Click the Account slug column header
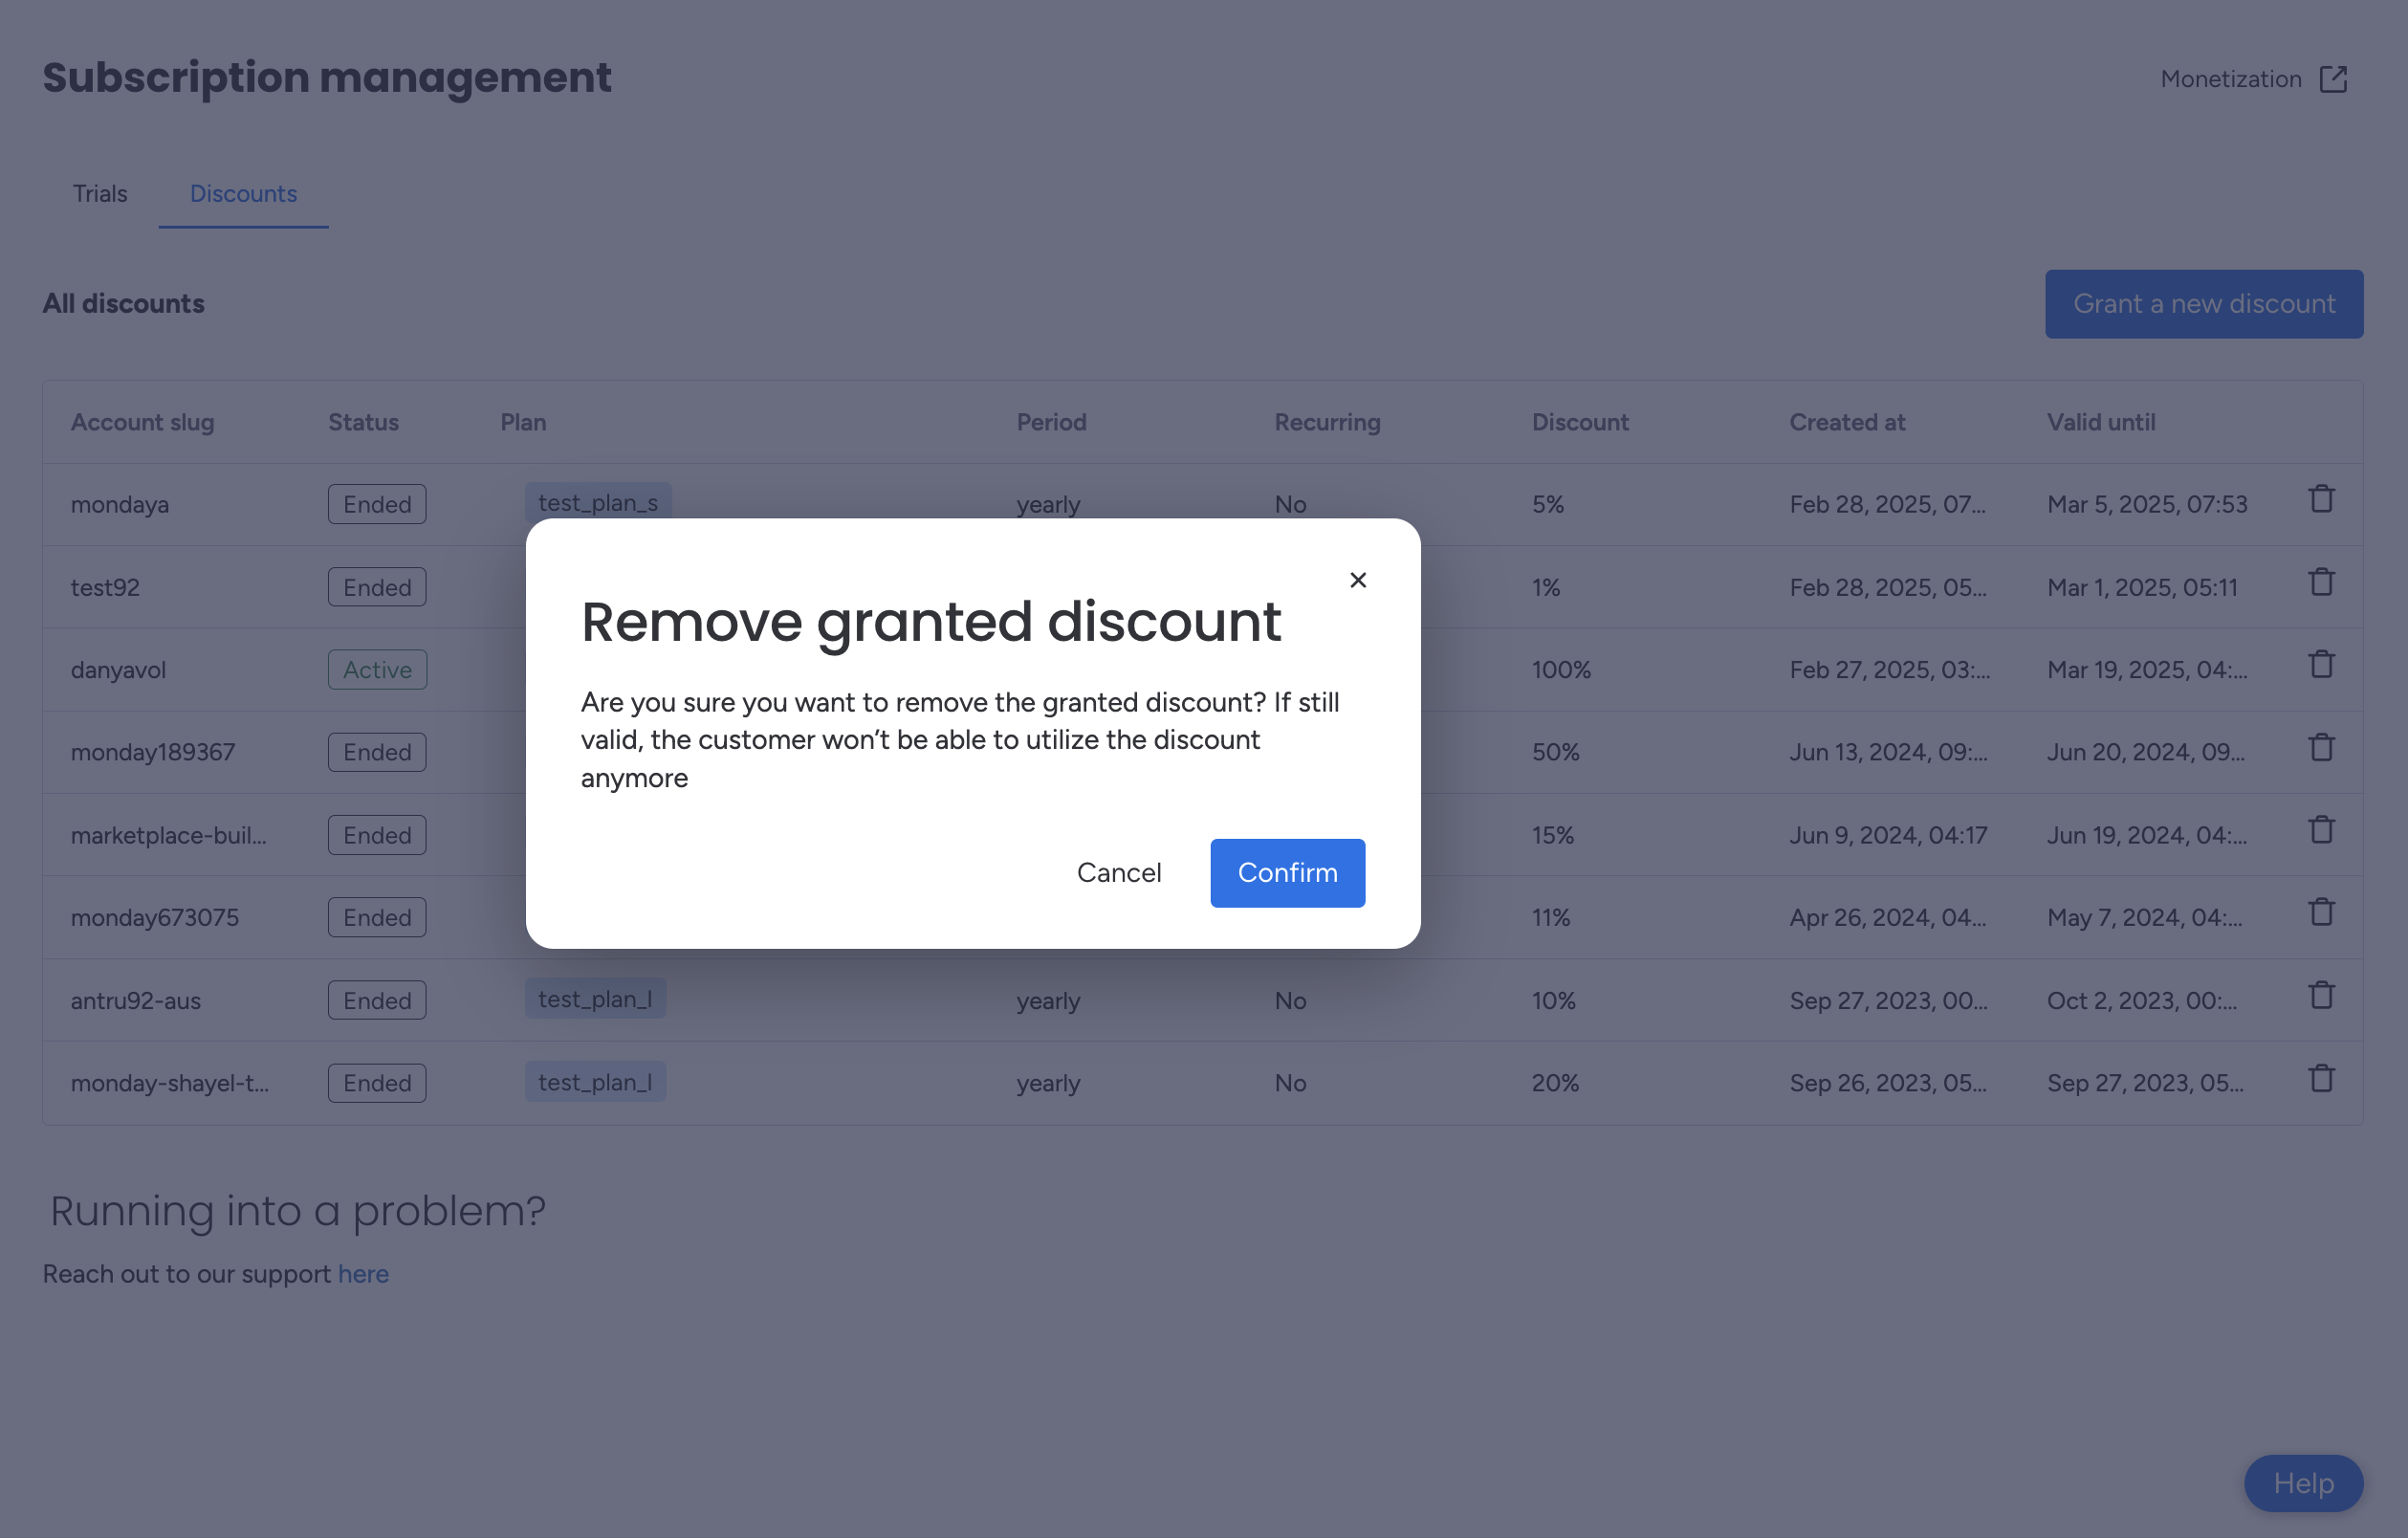This screenshot has width=2408, height=1538. [x=142, y=422]
